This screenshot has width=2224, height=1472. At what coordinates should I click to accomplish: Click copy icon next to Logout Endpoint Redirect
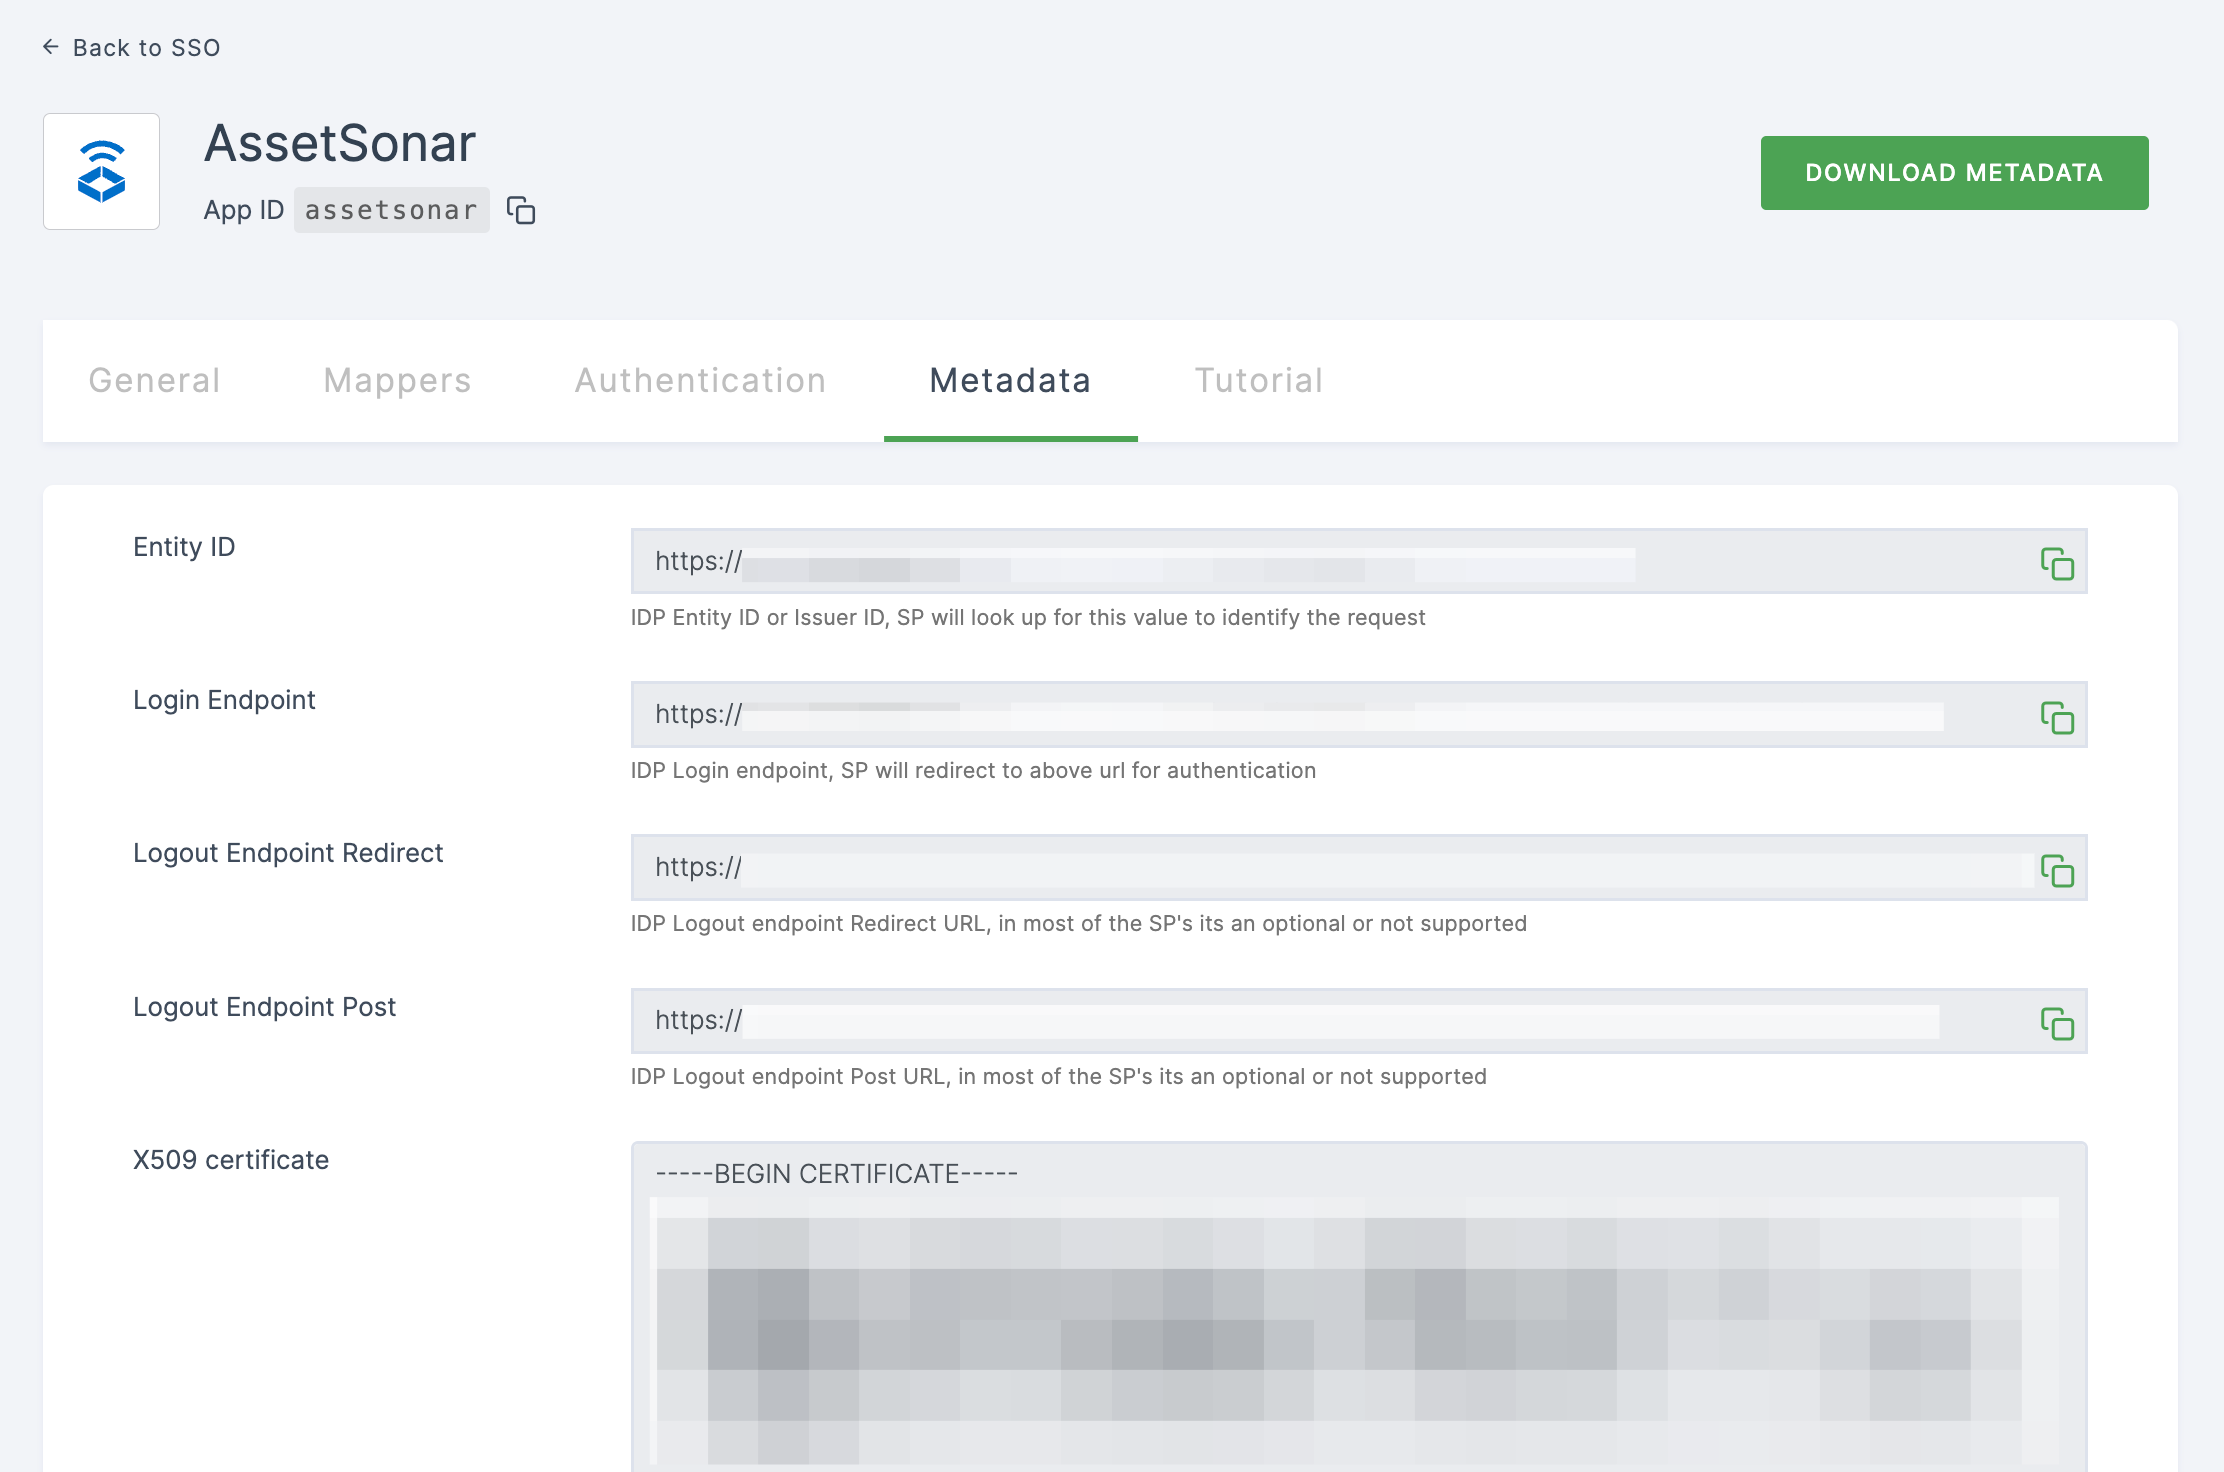2056,869
